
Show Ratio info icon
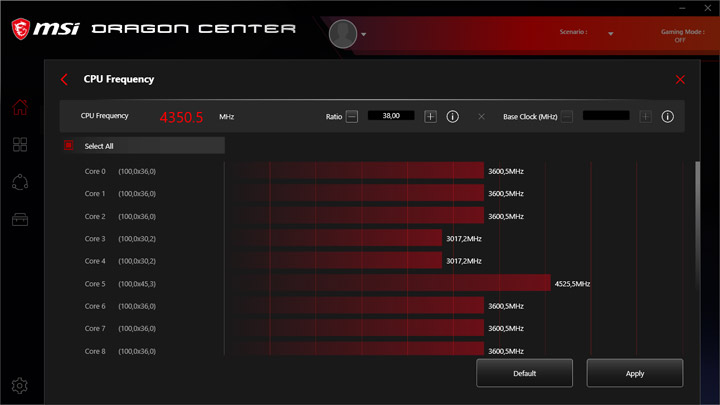coord(452,117)
